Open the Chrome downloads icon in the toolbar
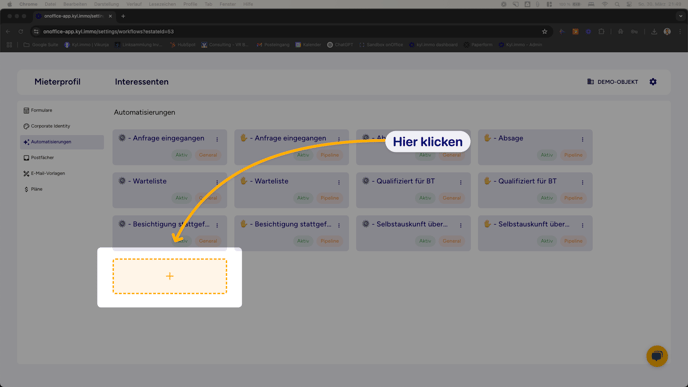Image resolution: width=688 pixels, height=387 pixels. point(654,32)
